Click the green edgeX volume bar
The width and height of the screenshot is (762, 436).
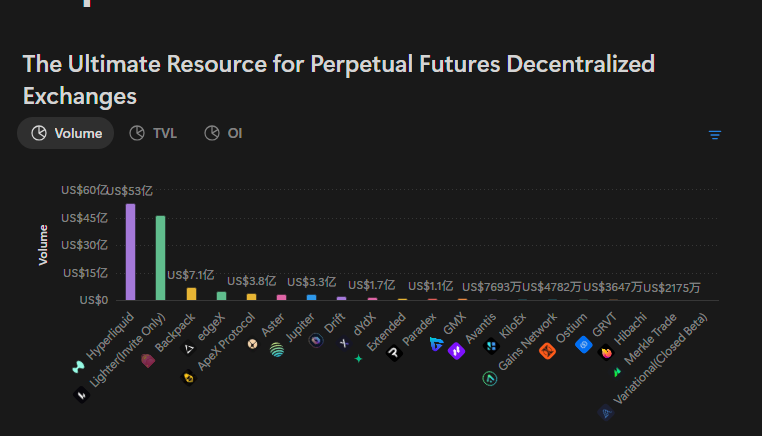point(222,296)
